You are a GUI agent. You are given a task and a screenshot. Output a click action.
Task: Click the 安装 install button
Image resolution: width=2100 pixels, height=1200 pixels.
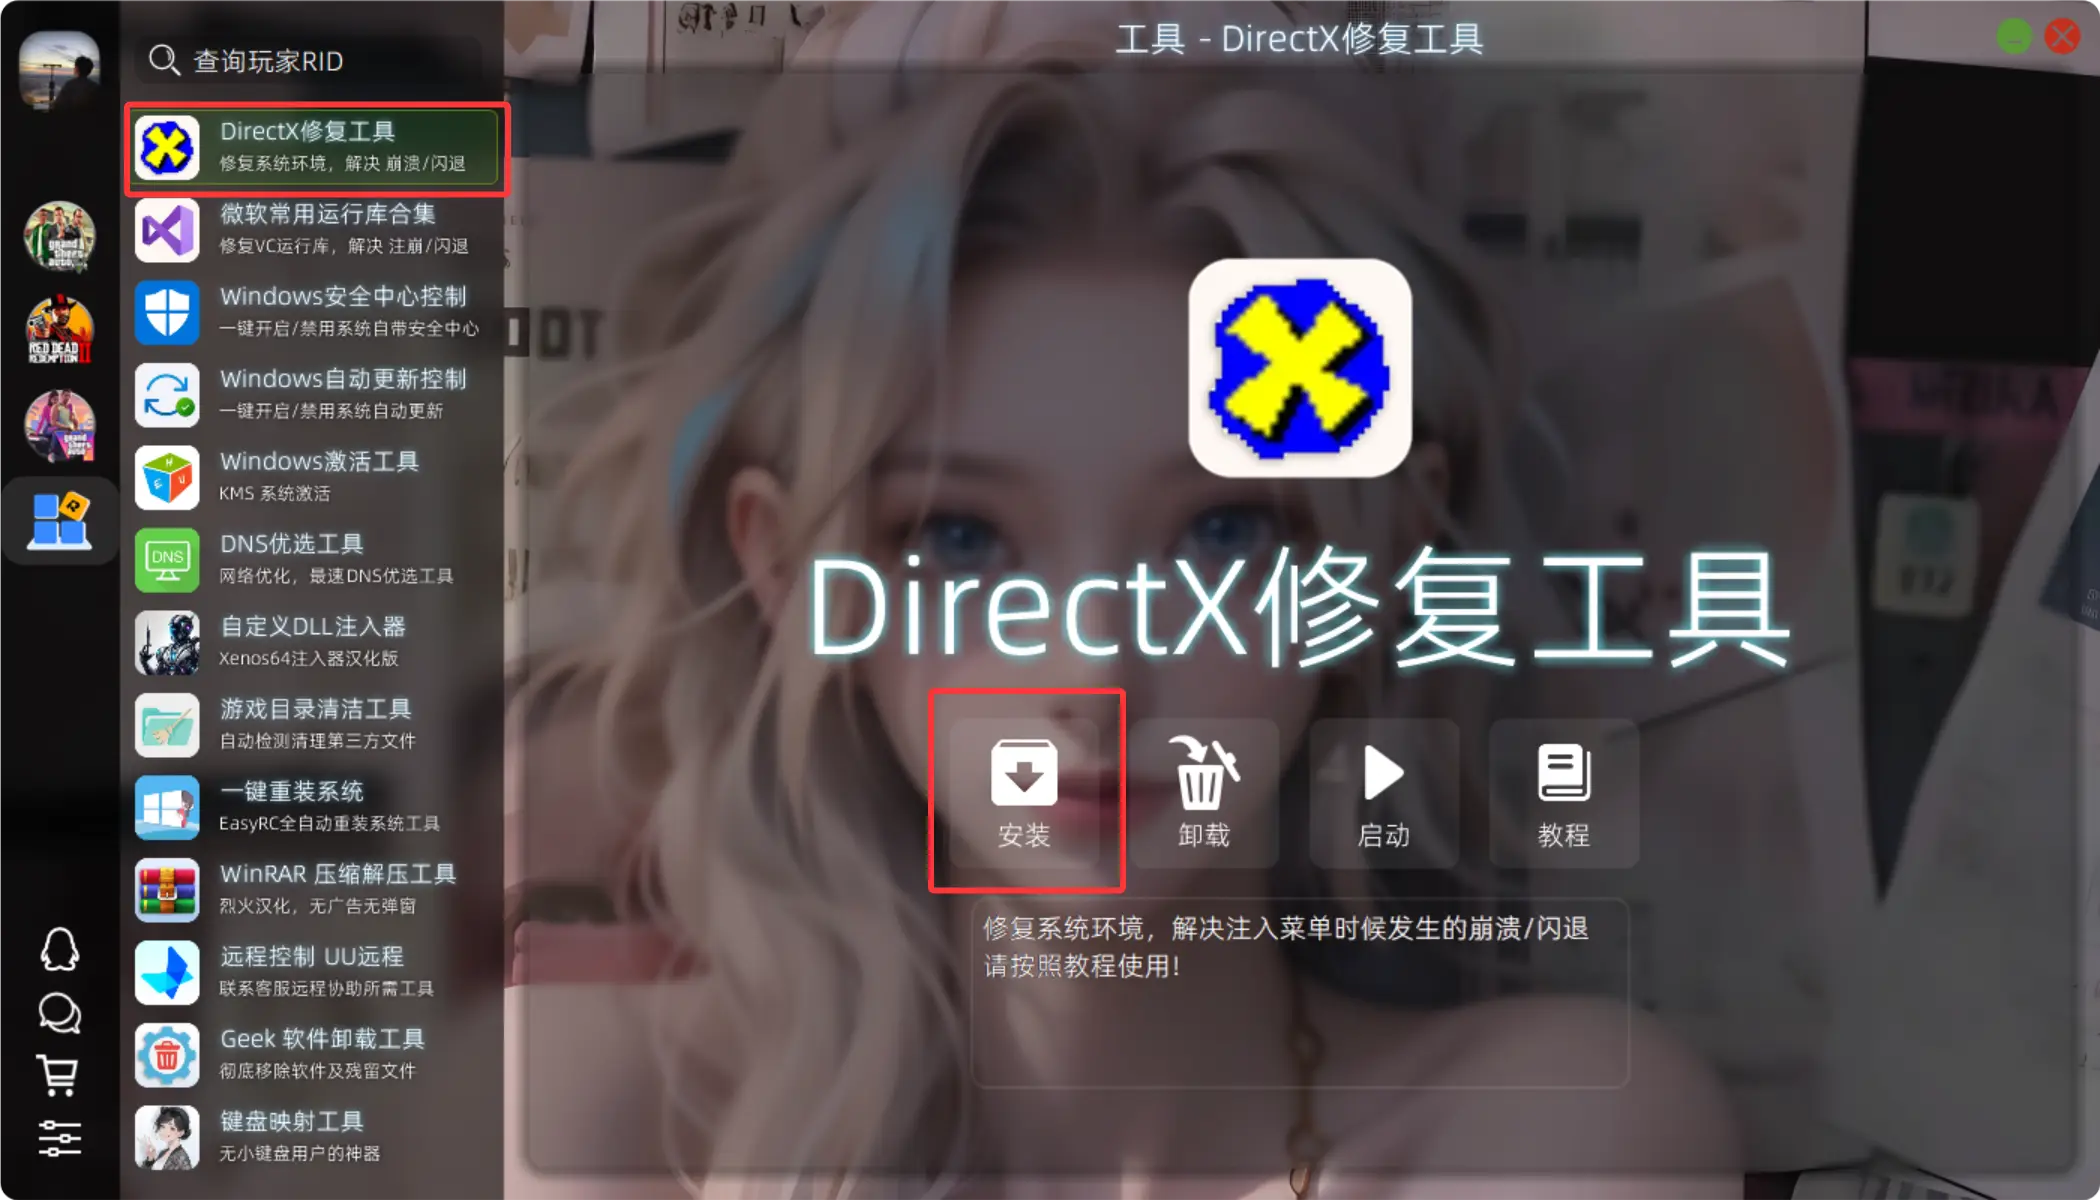pyautogui.click(x=1024, y=792)
